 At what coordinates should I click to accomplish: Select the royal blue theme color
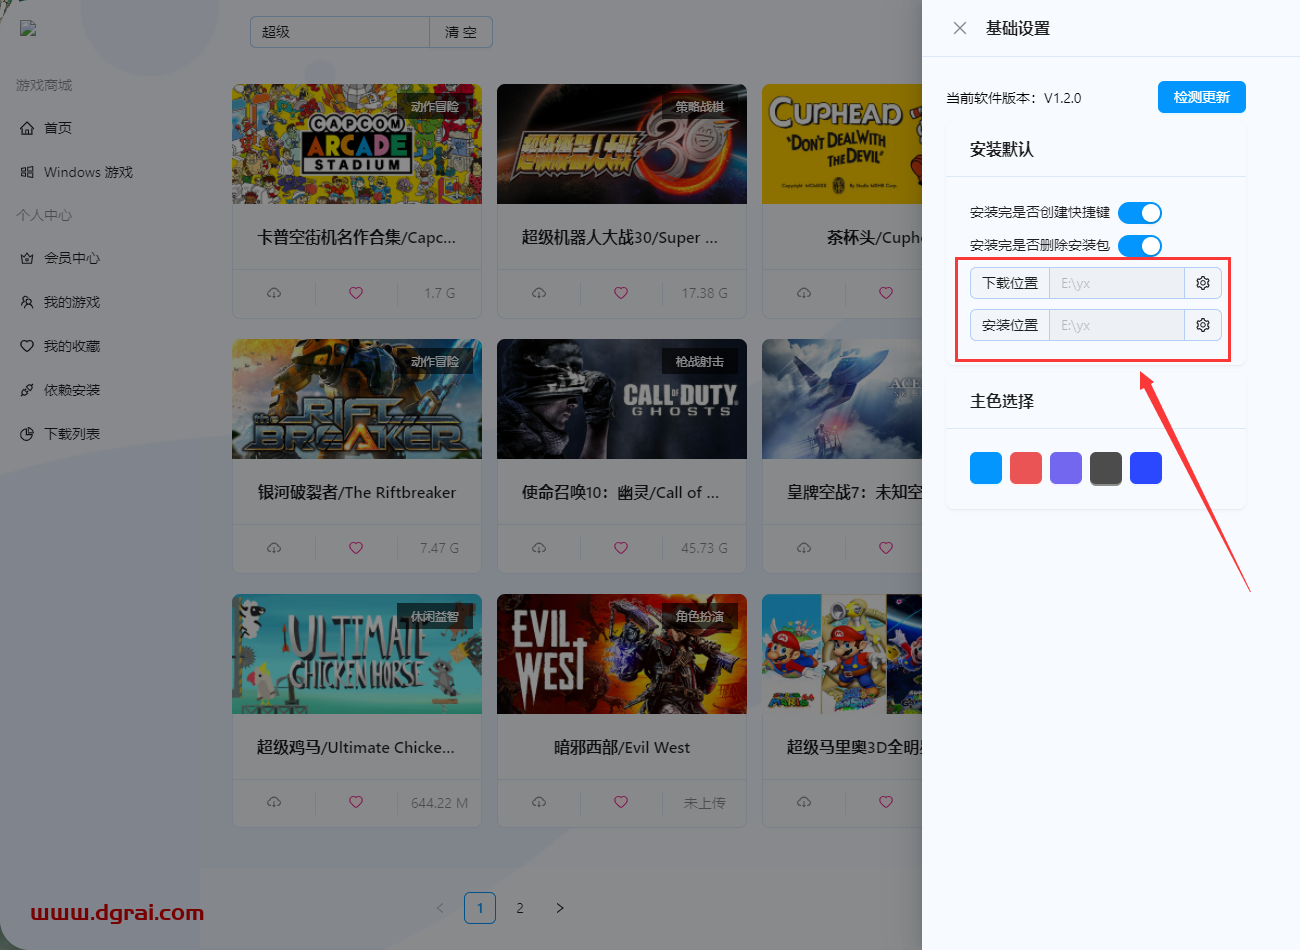1146,468
